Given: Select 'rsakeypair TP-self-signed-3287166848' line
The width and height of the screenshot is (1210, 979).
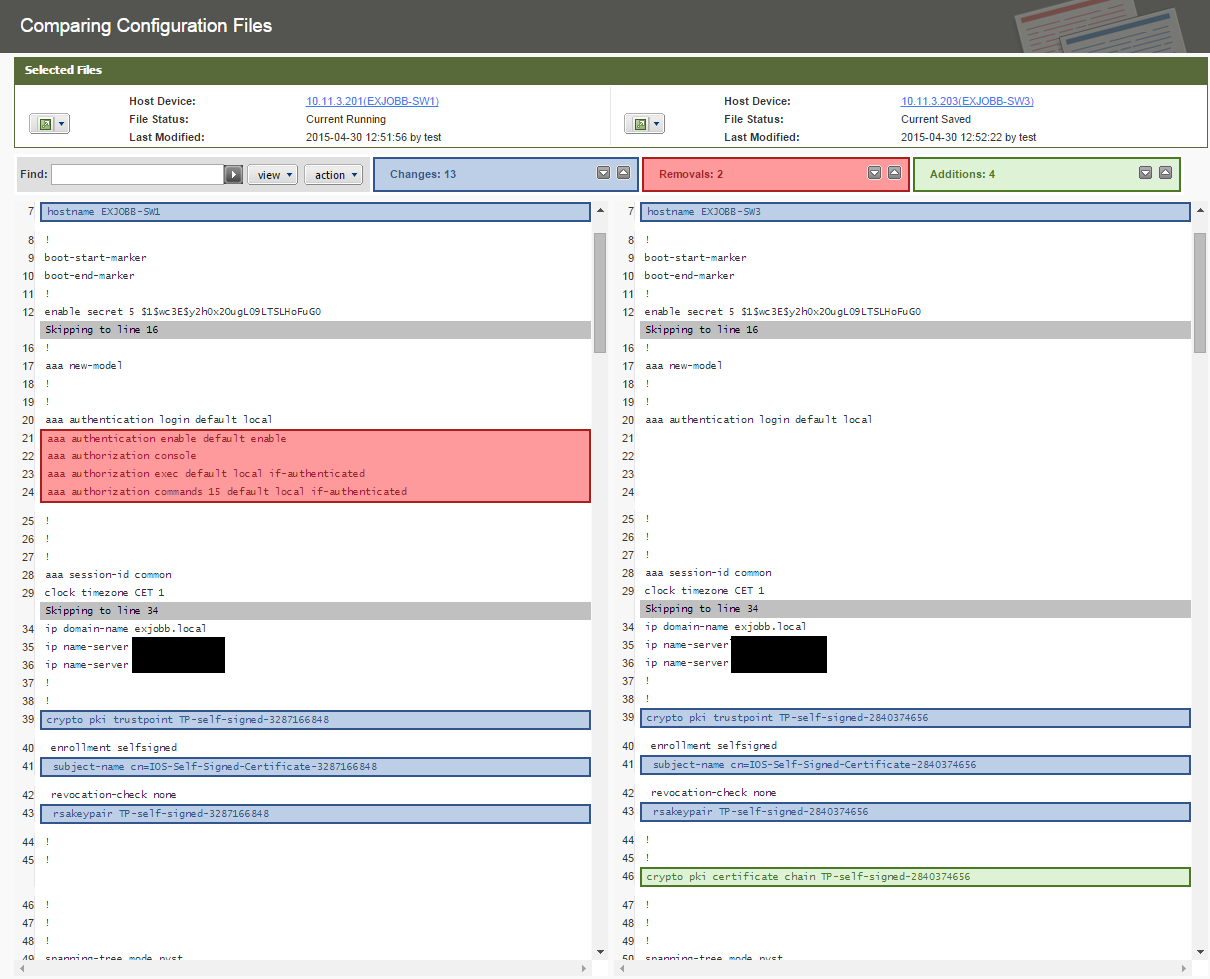Looking at the screenshot, I should [x=315, y=814].
